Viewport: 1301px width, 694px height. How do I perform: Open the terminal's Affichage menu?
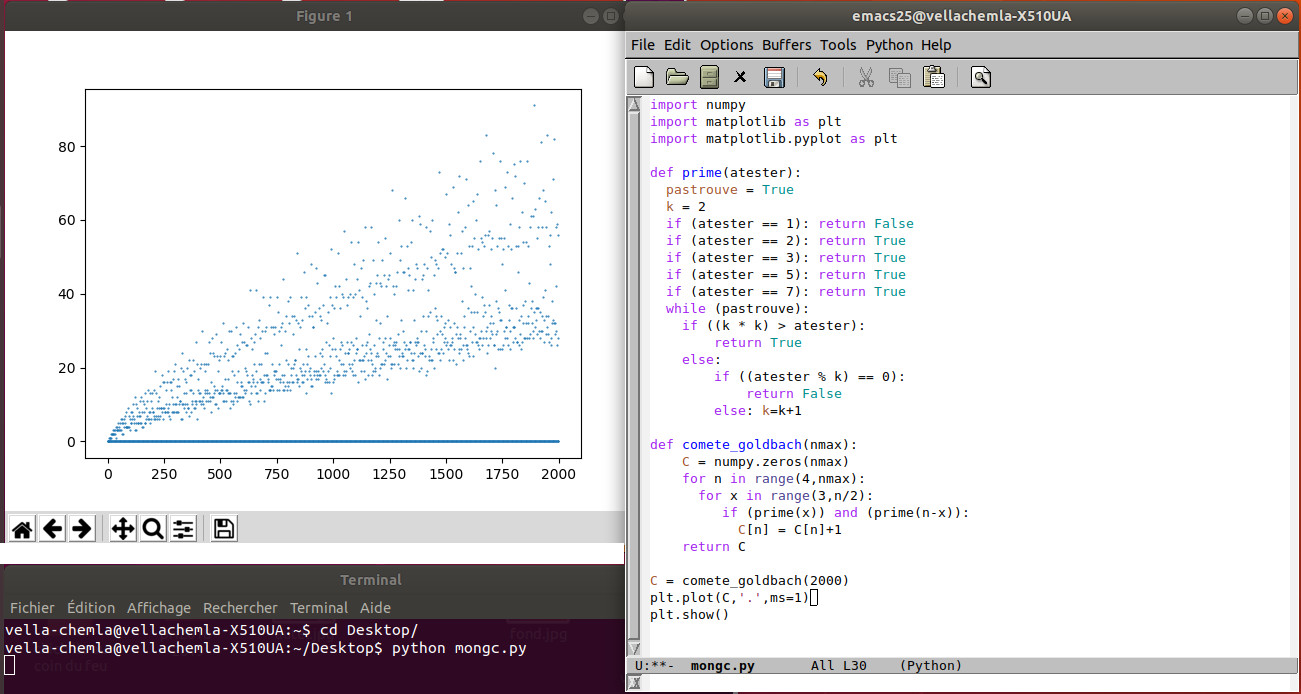(158, 608)
